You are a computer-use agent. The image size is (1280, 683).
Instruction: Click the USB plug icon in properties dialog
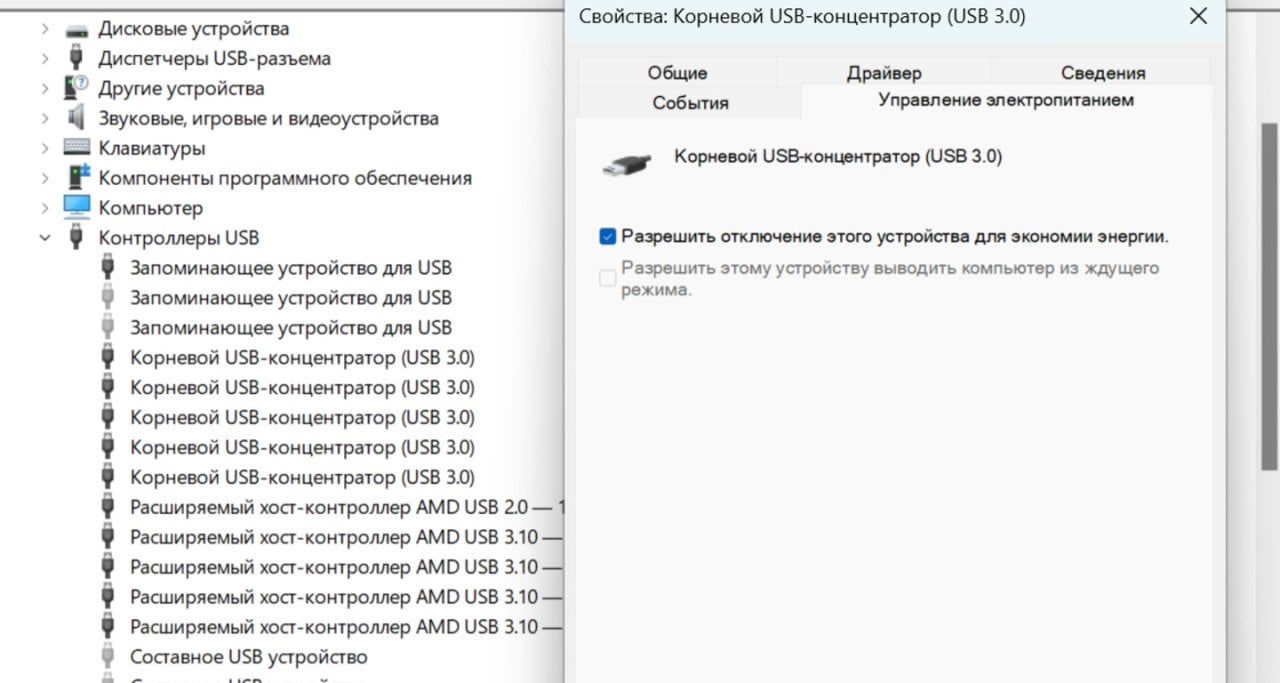[x=627, y=164]
